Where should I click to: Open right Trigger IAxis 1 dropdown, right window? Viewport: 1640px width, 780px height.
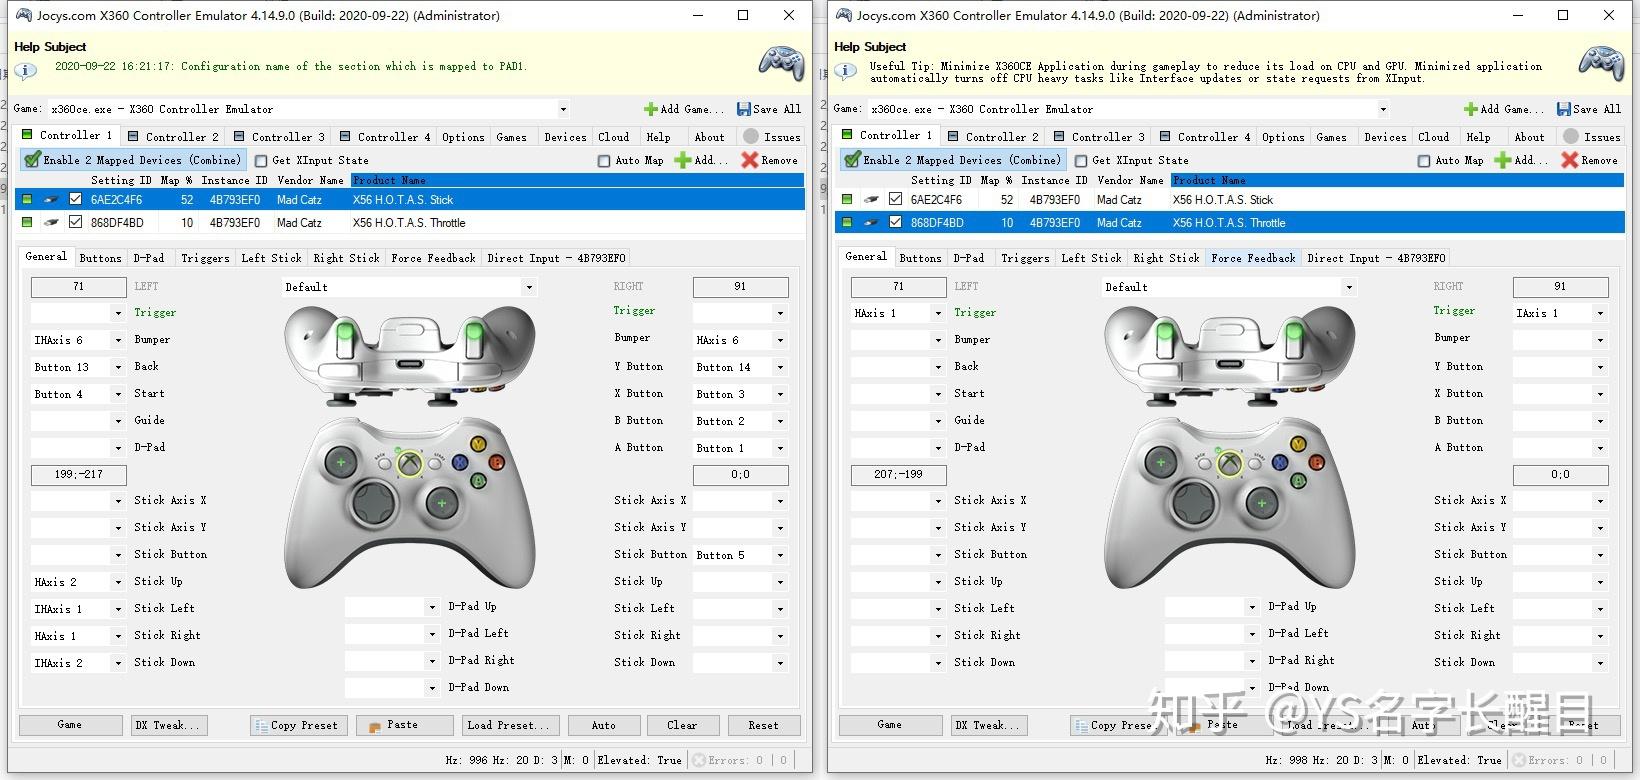point(1600,314)
